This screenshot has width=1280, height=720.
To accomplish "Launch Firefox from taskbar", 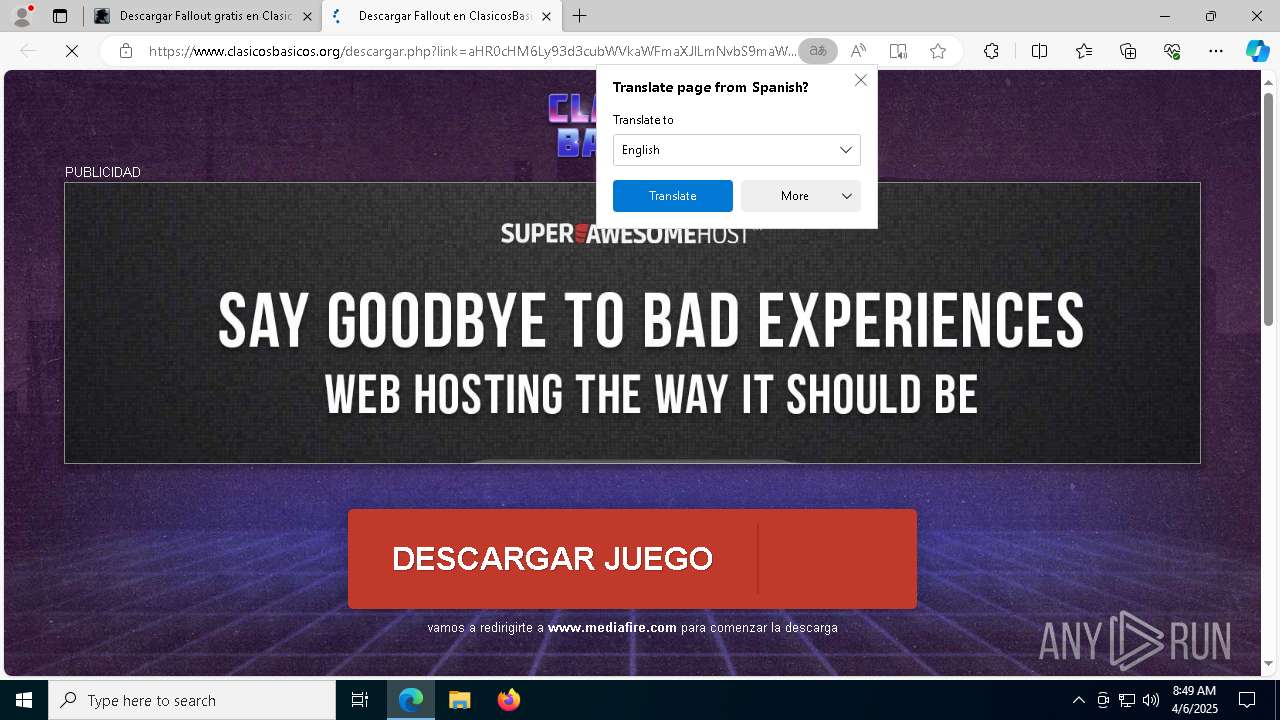I will [508, 700].
